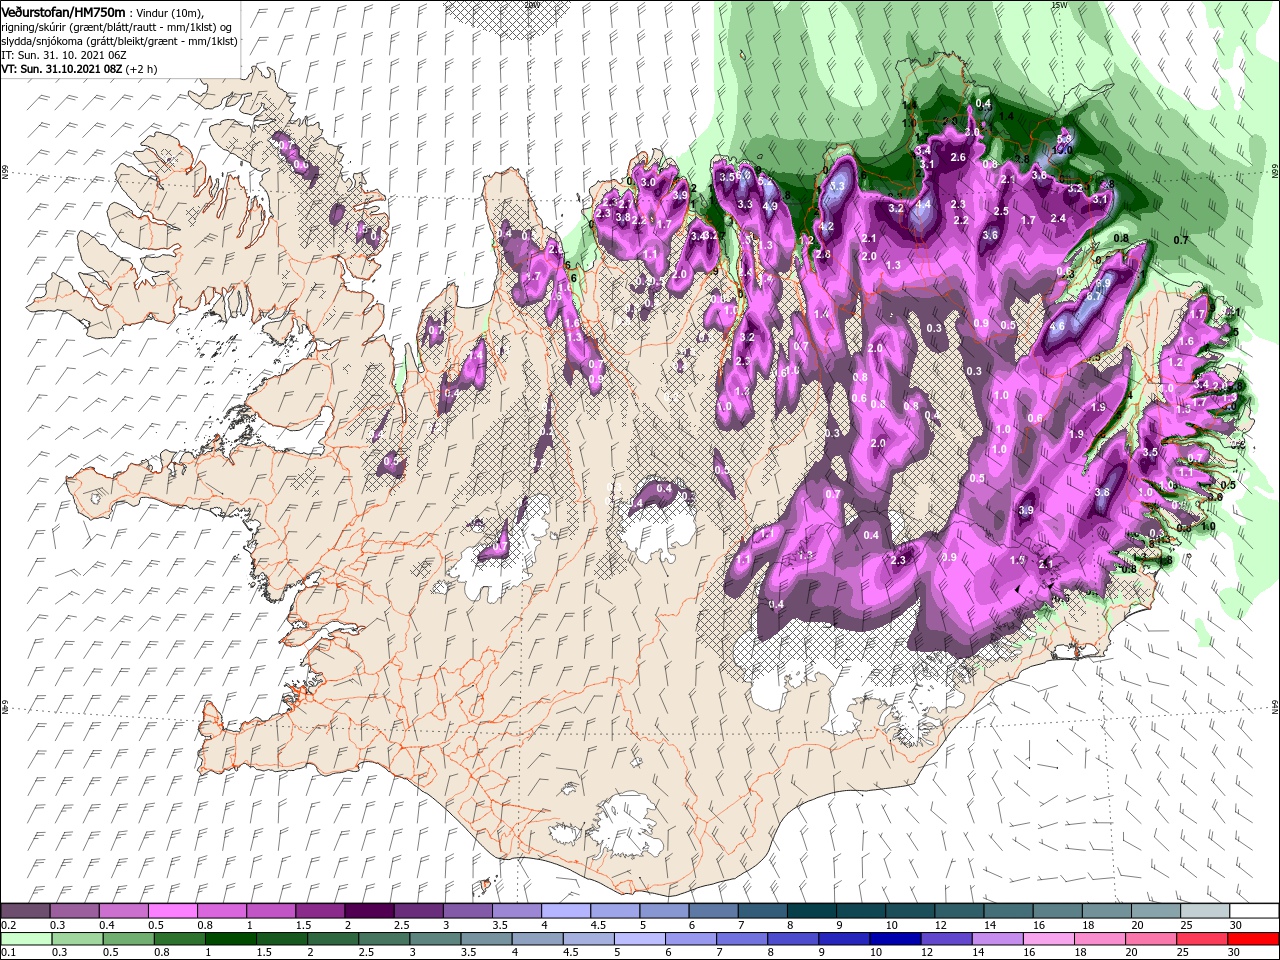
Task: Click the '4.6' precipitation value on map
Action: click(x=1057, y=326)
